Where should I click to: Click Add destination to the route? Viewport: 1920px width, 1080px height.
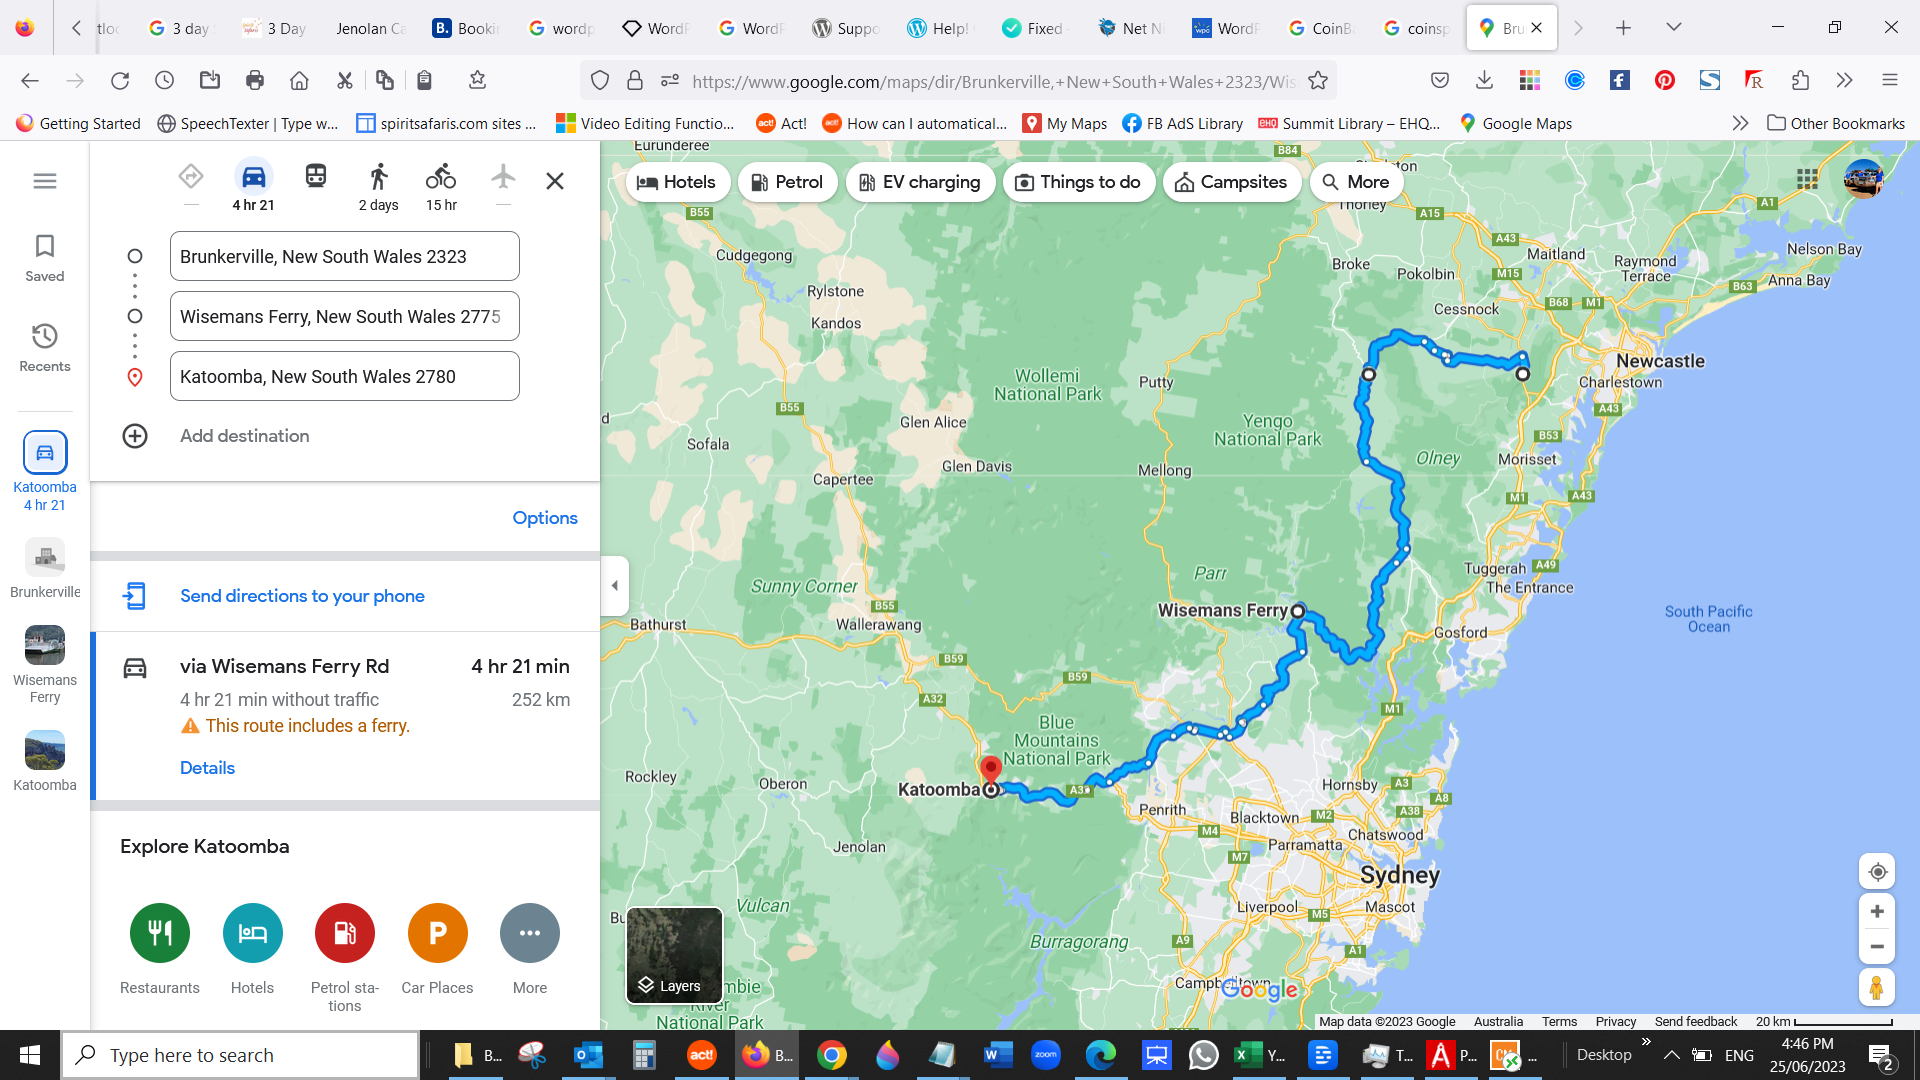tap(244, 435)
